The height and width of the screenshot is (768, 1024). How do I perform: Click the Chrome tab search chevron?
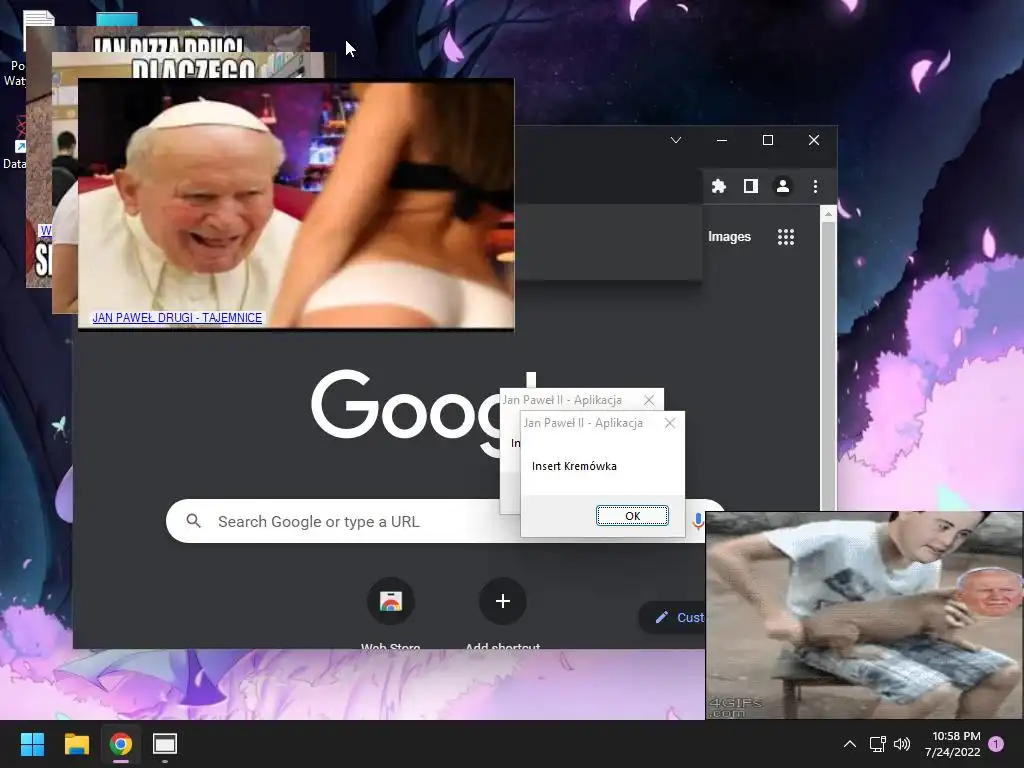point(676,140)
